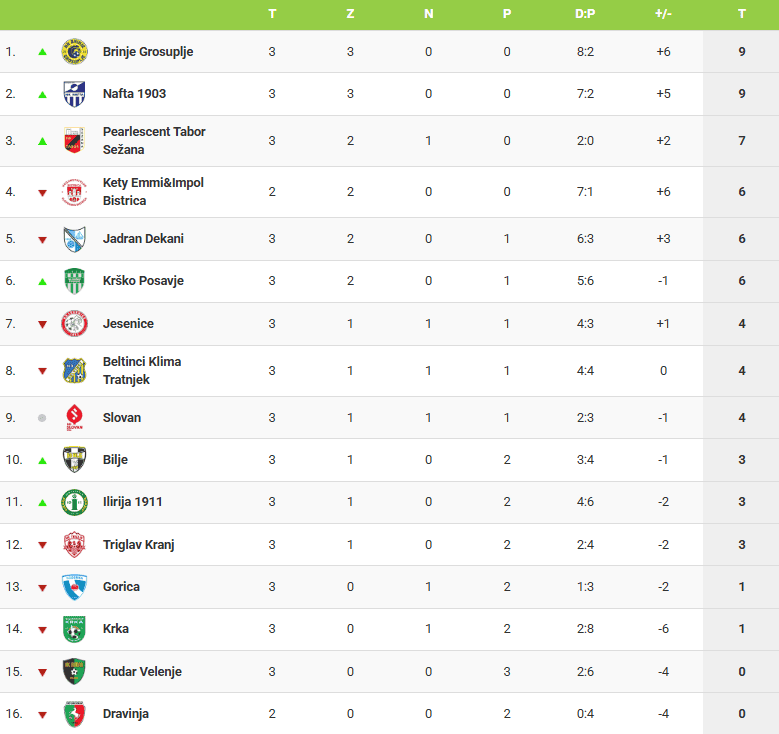The height and width of the screenshot is (734, 779).
Task: Click the +/- goal difference column header
Action: pyautogui.click(x=663, y=14)
